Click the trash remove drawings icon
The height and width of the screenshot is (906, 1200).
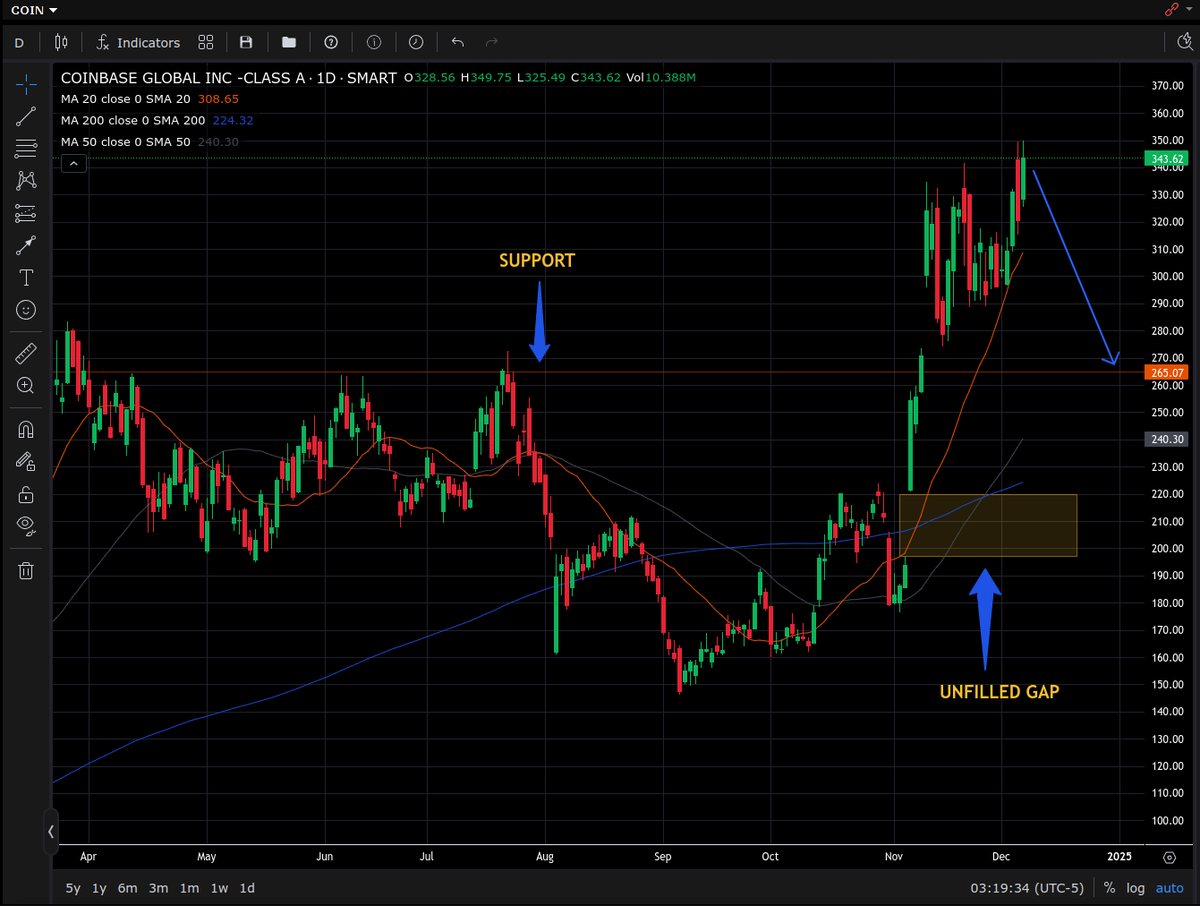tap(26, 570)
